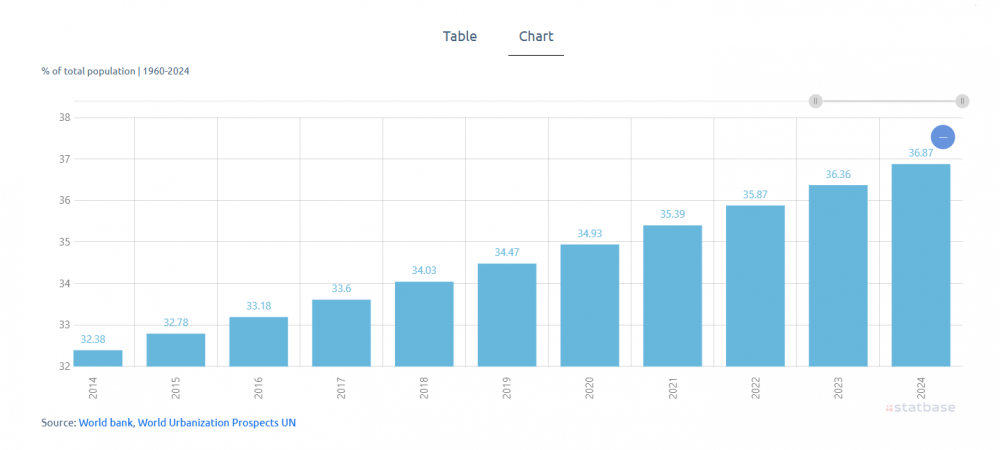Switch to the Table tab
This screenshot has width=1000, height=450.
pyautogui.click(x=460, y=37)
